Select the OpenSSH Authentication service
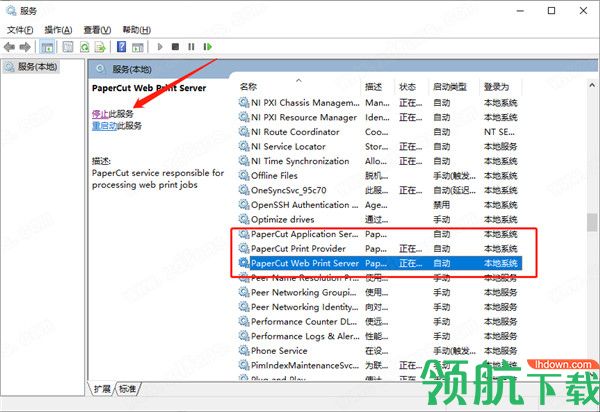Image resolution: width=600 pixels, height=412 pixels. pyautogui.click(x=379, y=205)
